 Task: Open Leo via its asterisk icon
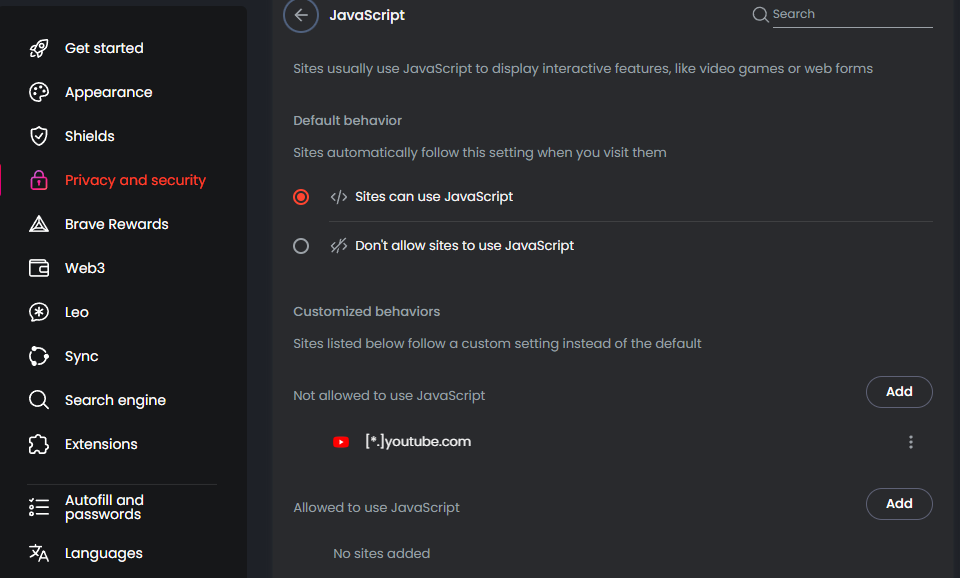coord(39,312)
